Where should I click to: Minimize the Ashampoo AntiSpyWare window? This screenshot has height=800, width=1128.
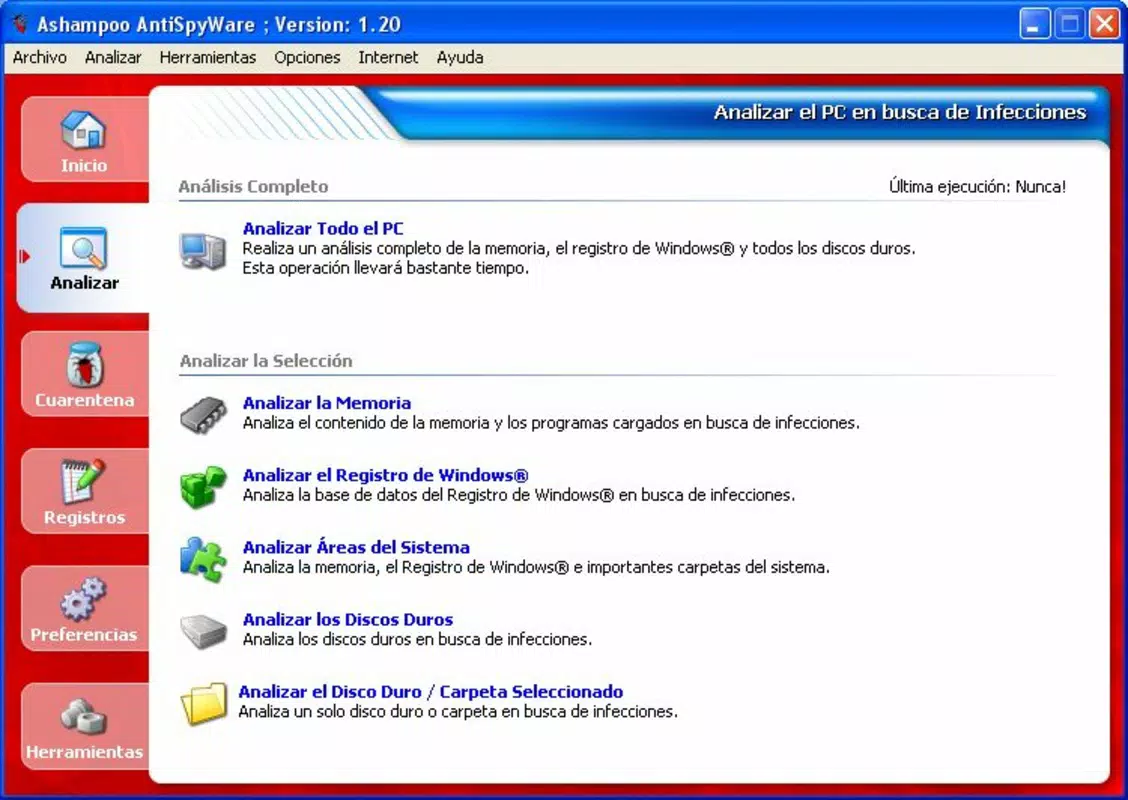click(x=1034, y=24)
